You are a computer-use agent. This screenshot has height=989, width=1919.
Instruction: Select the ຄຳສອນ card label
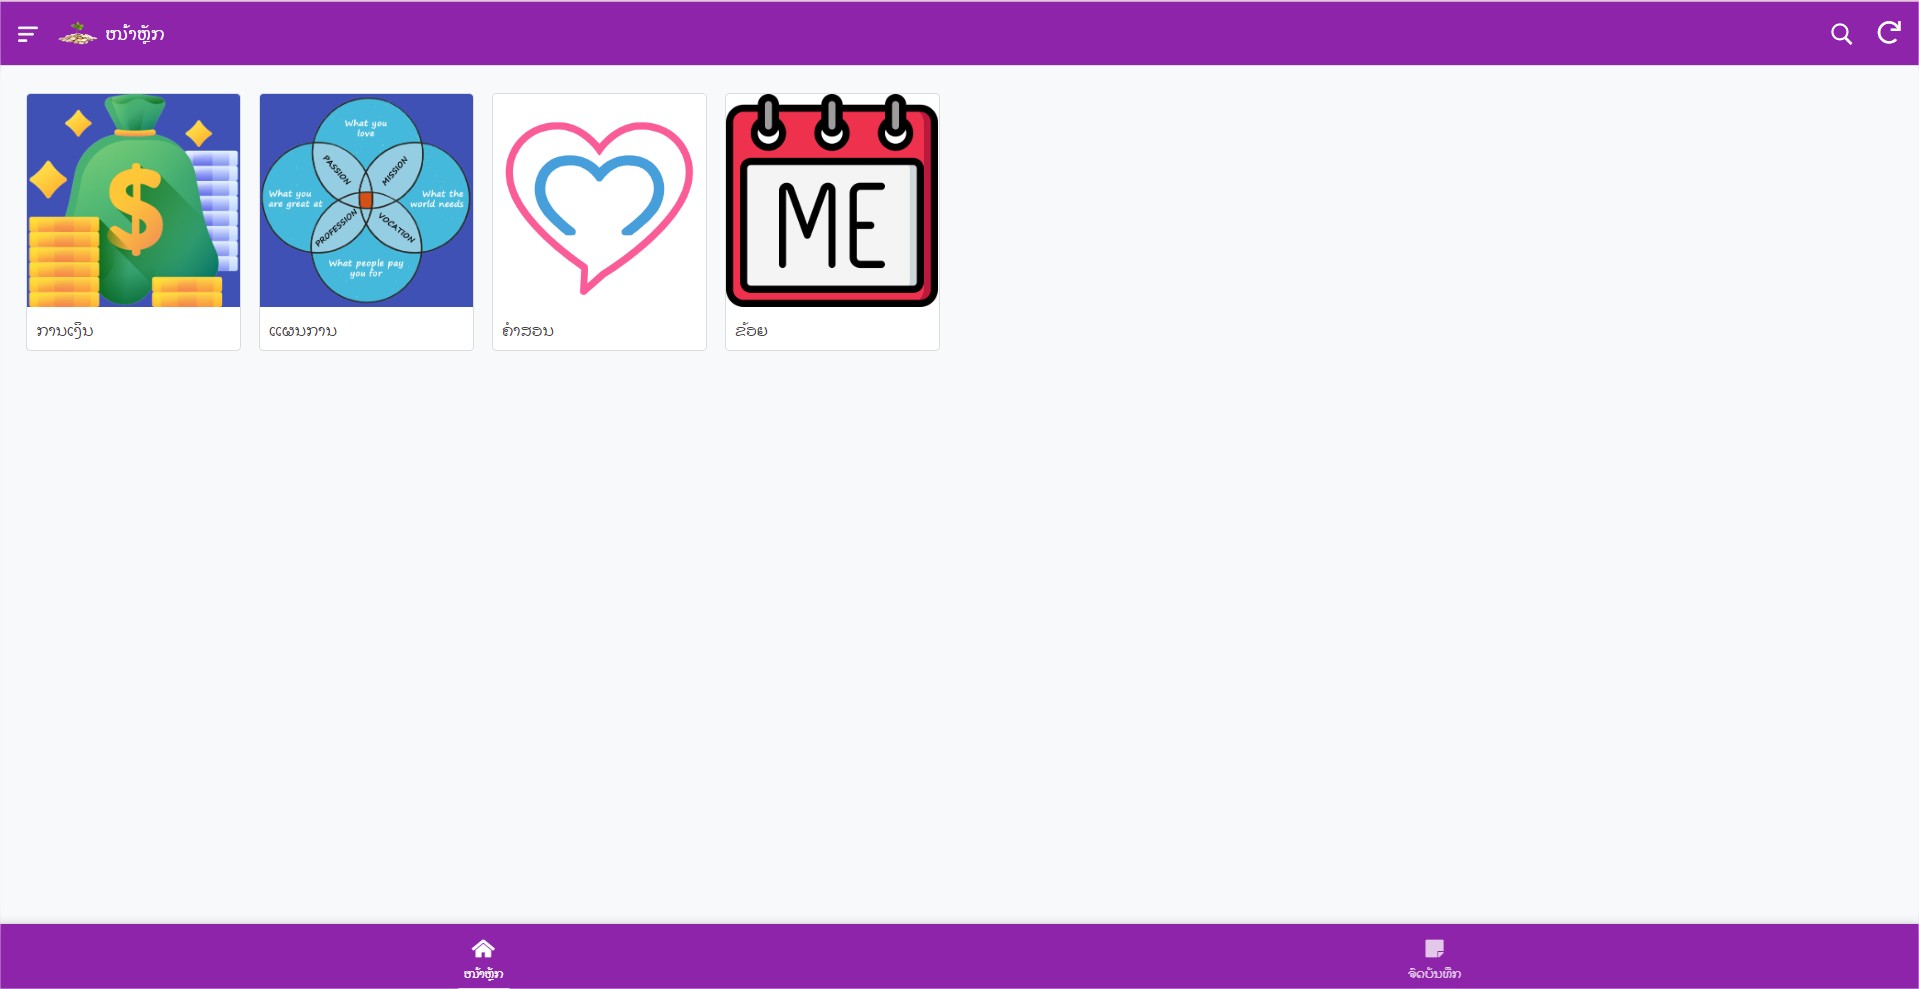[x=528, y=331]
